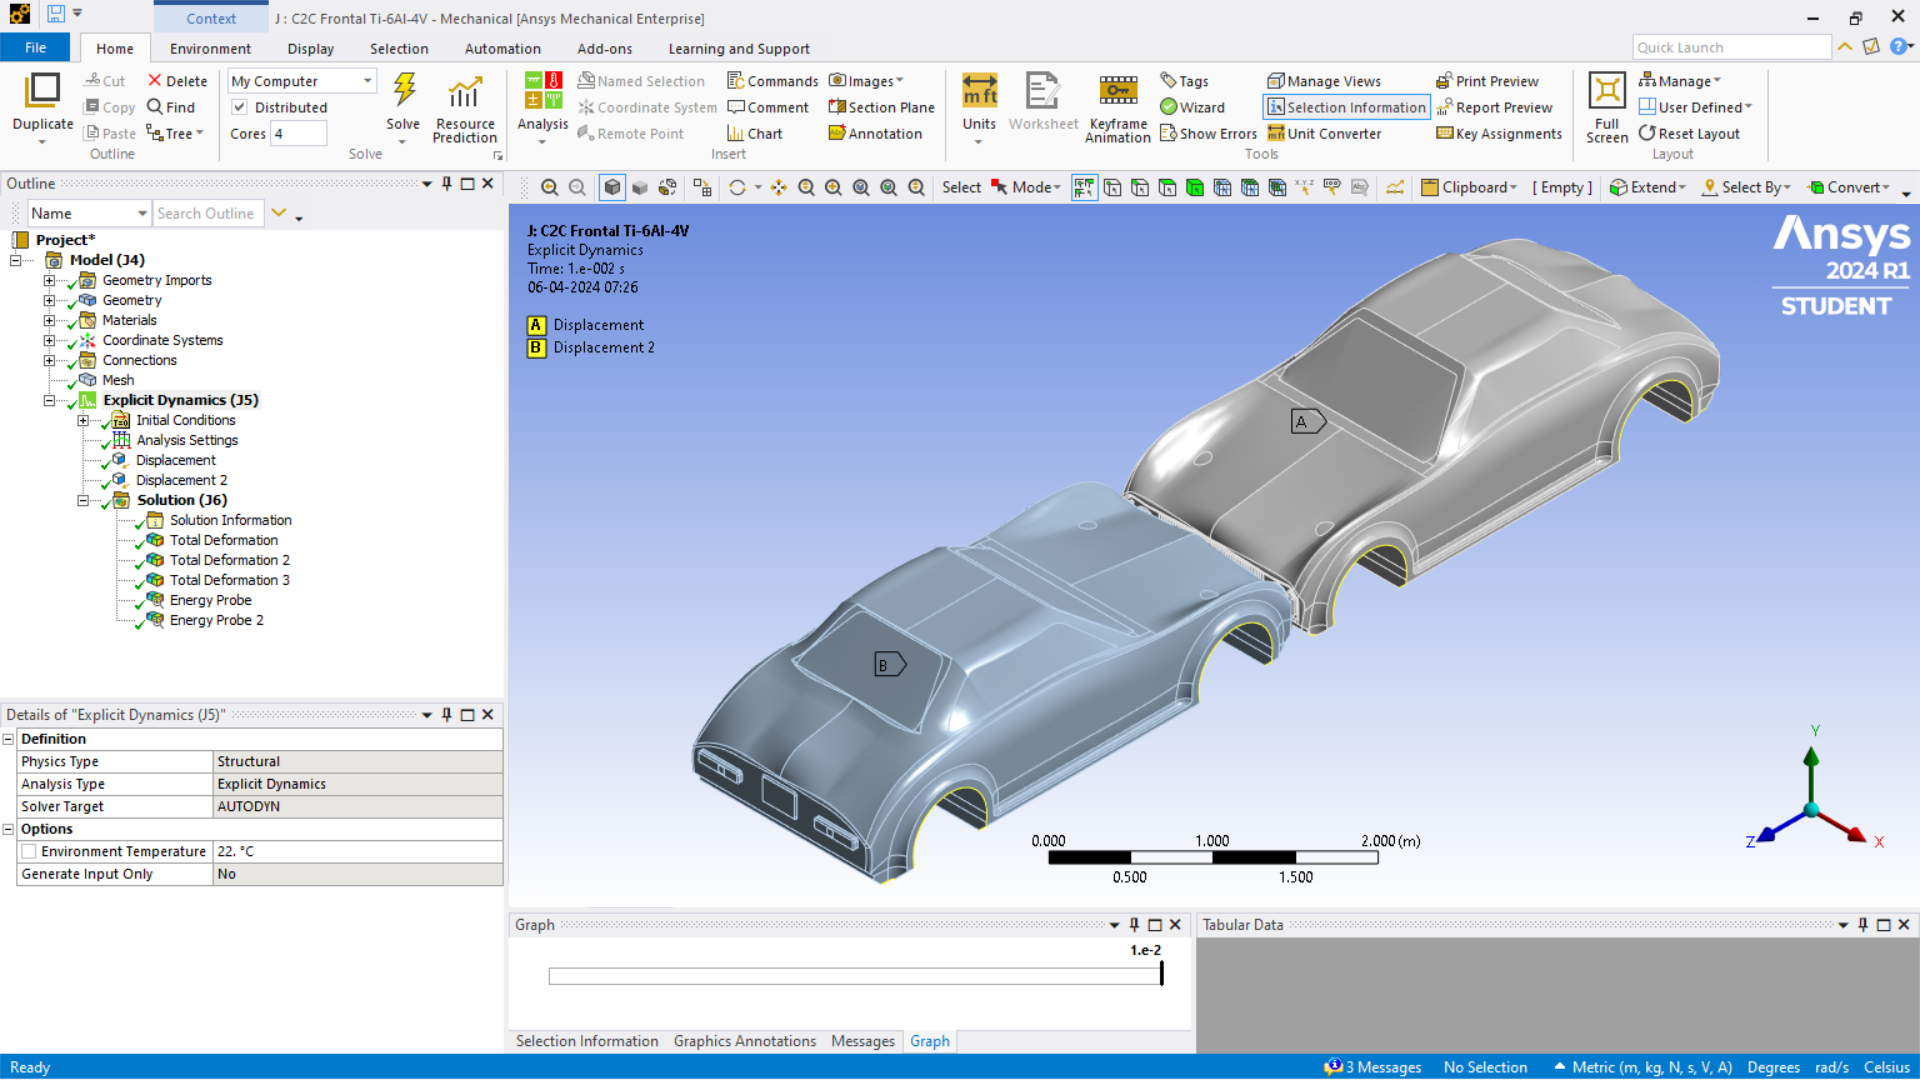The height and width of the screenshot is (1080, 1920).
Task: Pin the Details panel
Action: [447, 714]
